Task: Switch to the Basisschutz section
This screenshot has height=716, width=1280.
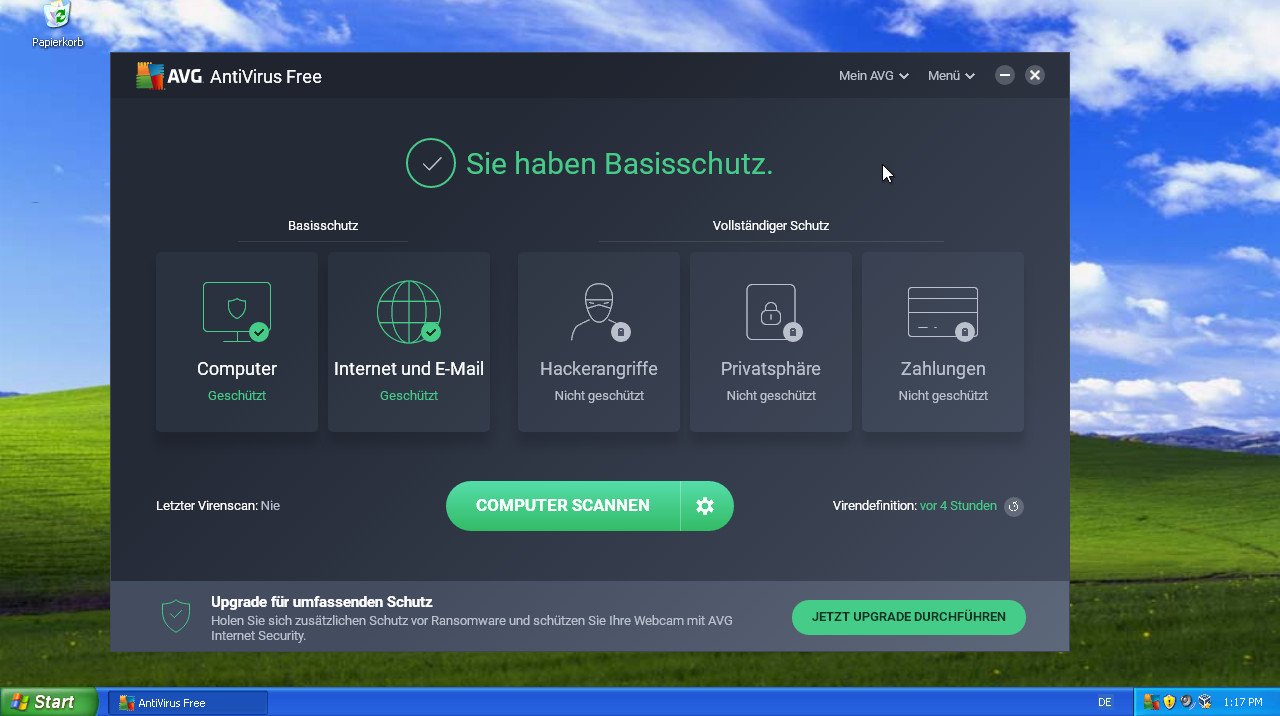Action: coord(322,225)
